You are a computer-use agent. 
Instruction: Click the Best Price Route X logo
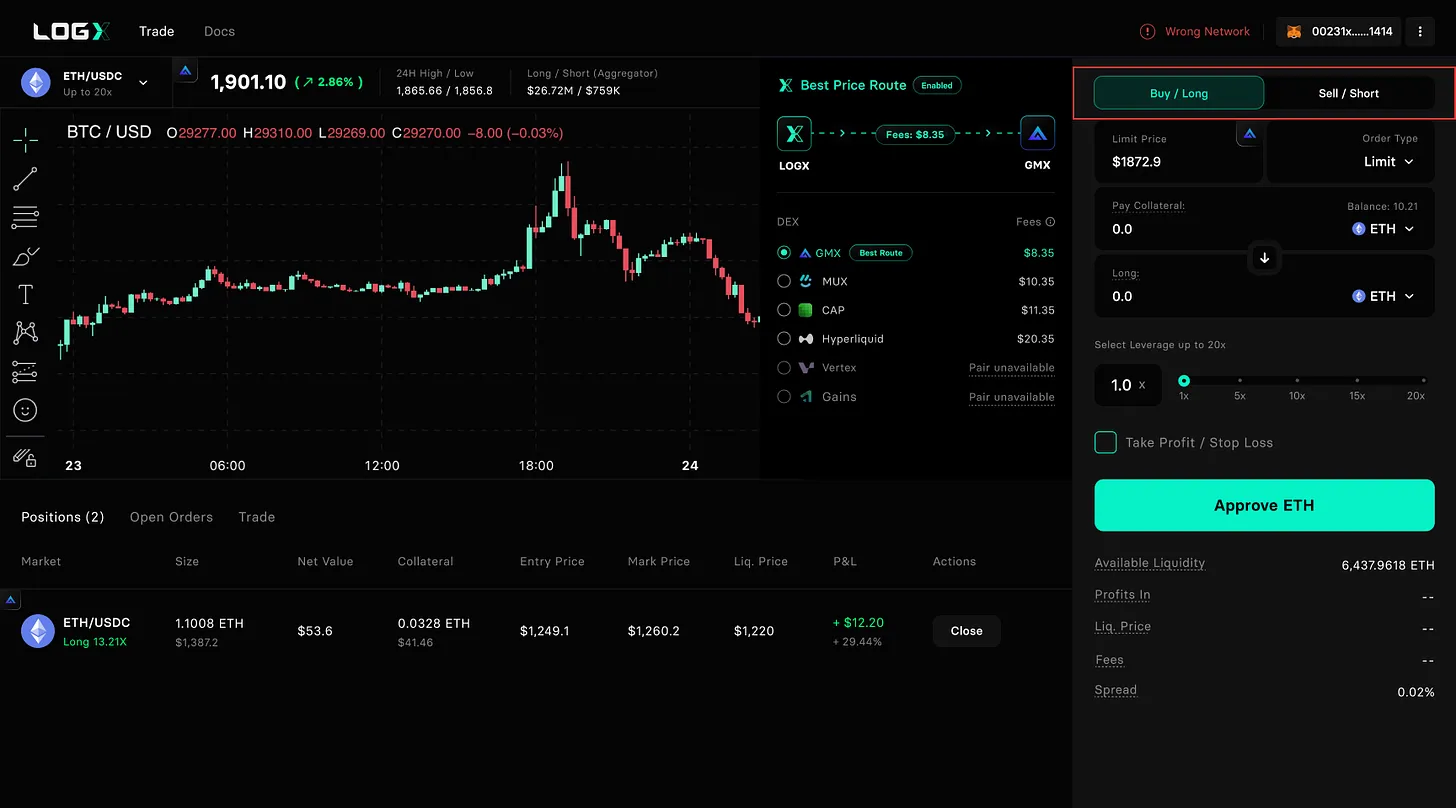pos(785,85)
